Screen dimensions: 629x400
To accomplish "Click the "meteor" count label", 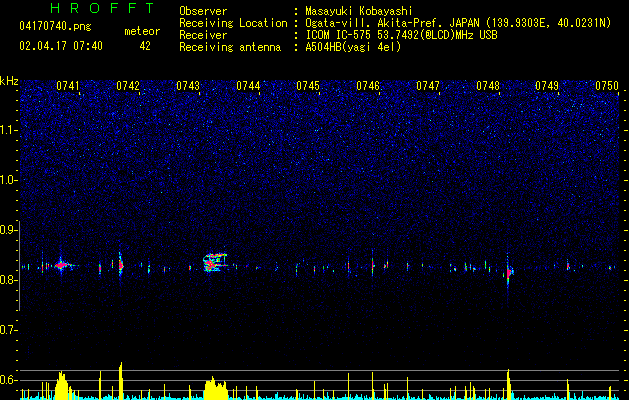I will (142, 31).
